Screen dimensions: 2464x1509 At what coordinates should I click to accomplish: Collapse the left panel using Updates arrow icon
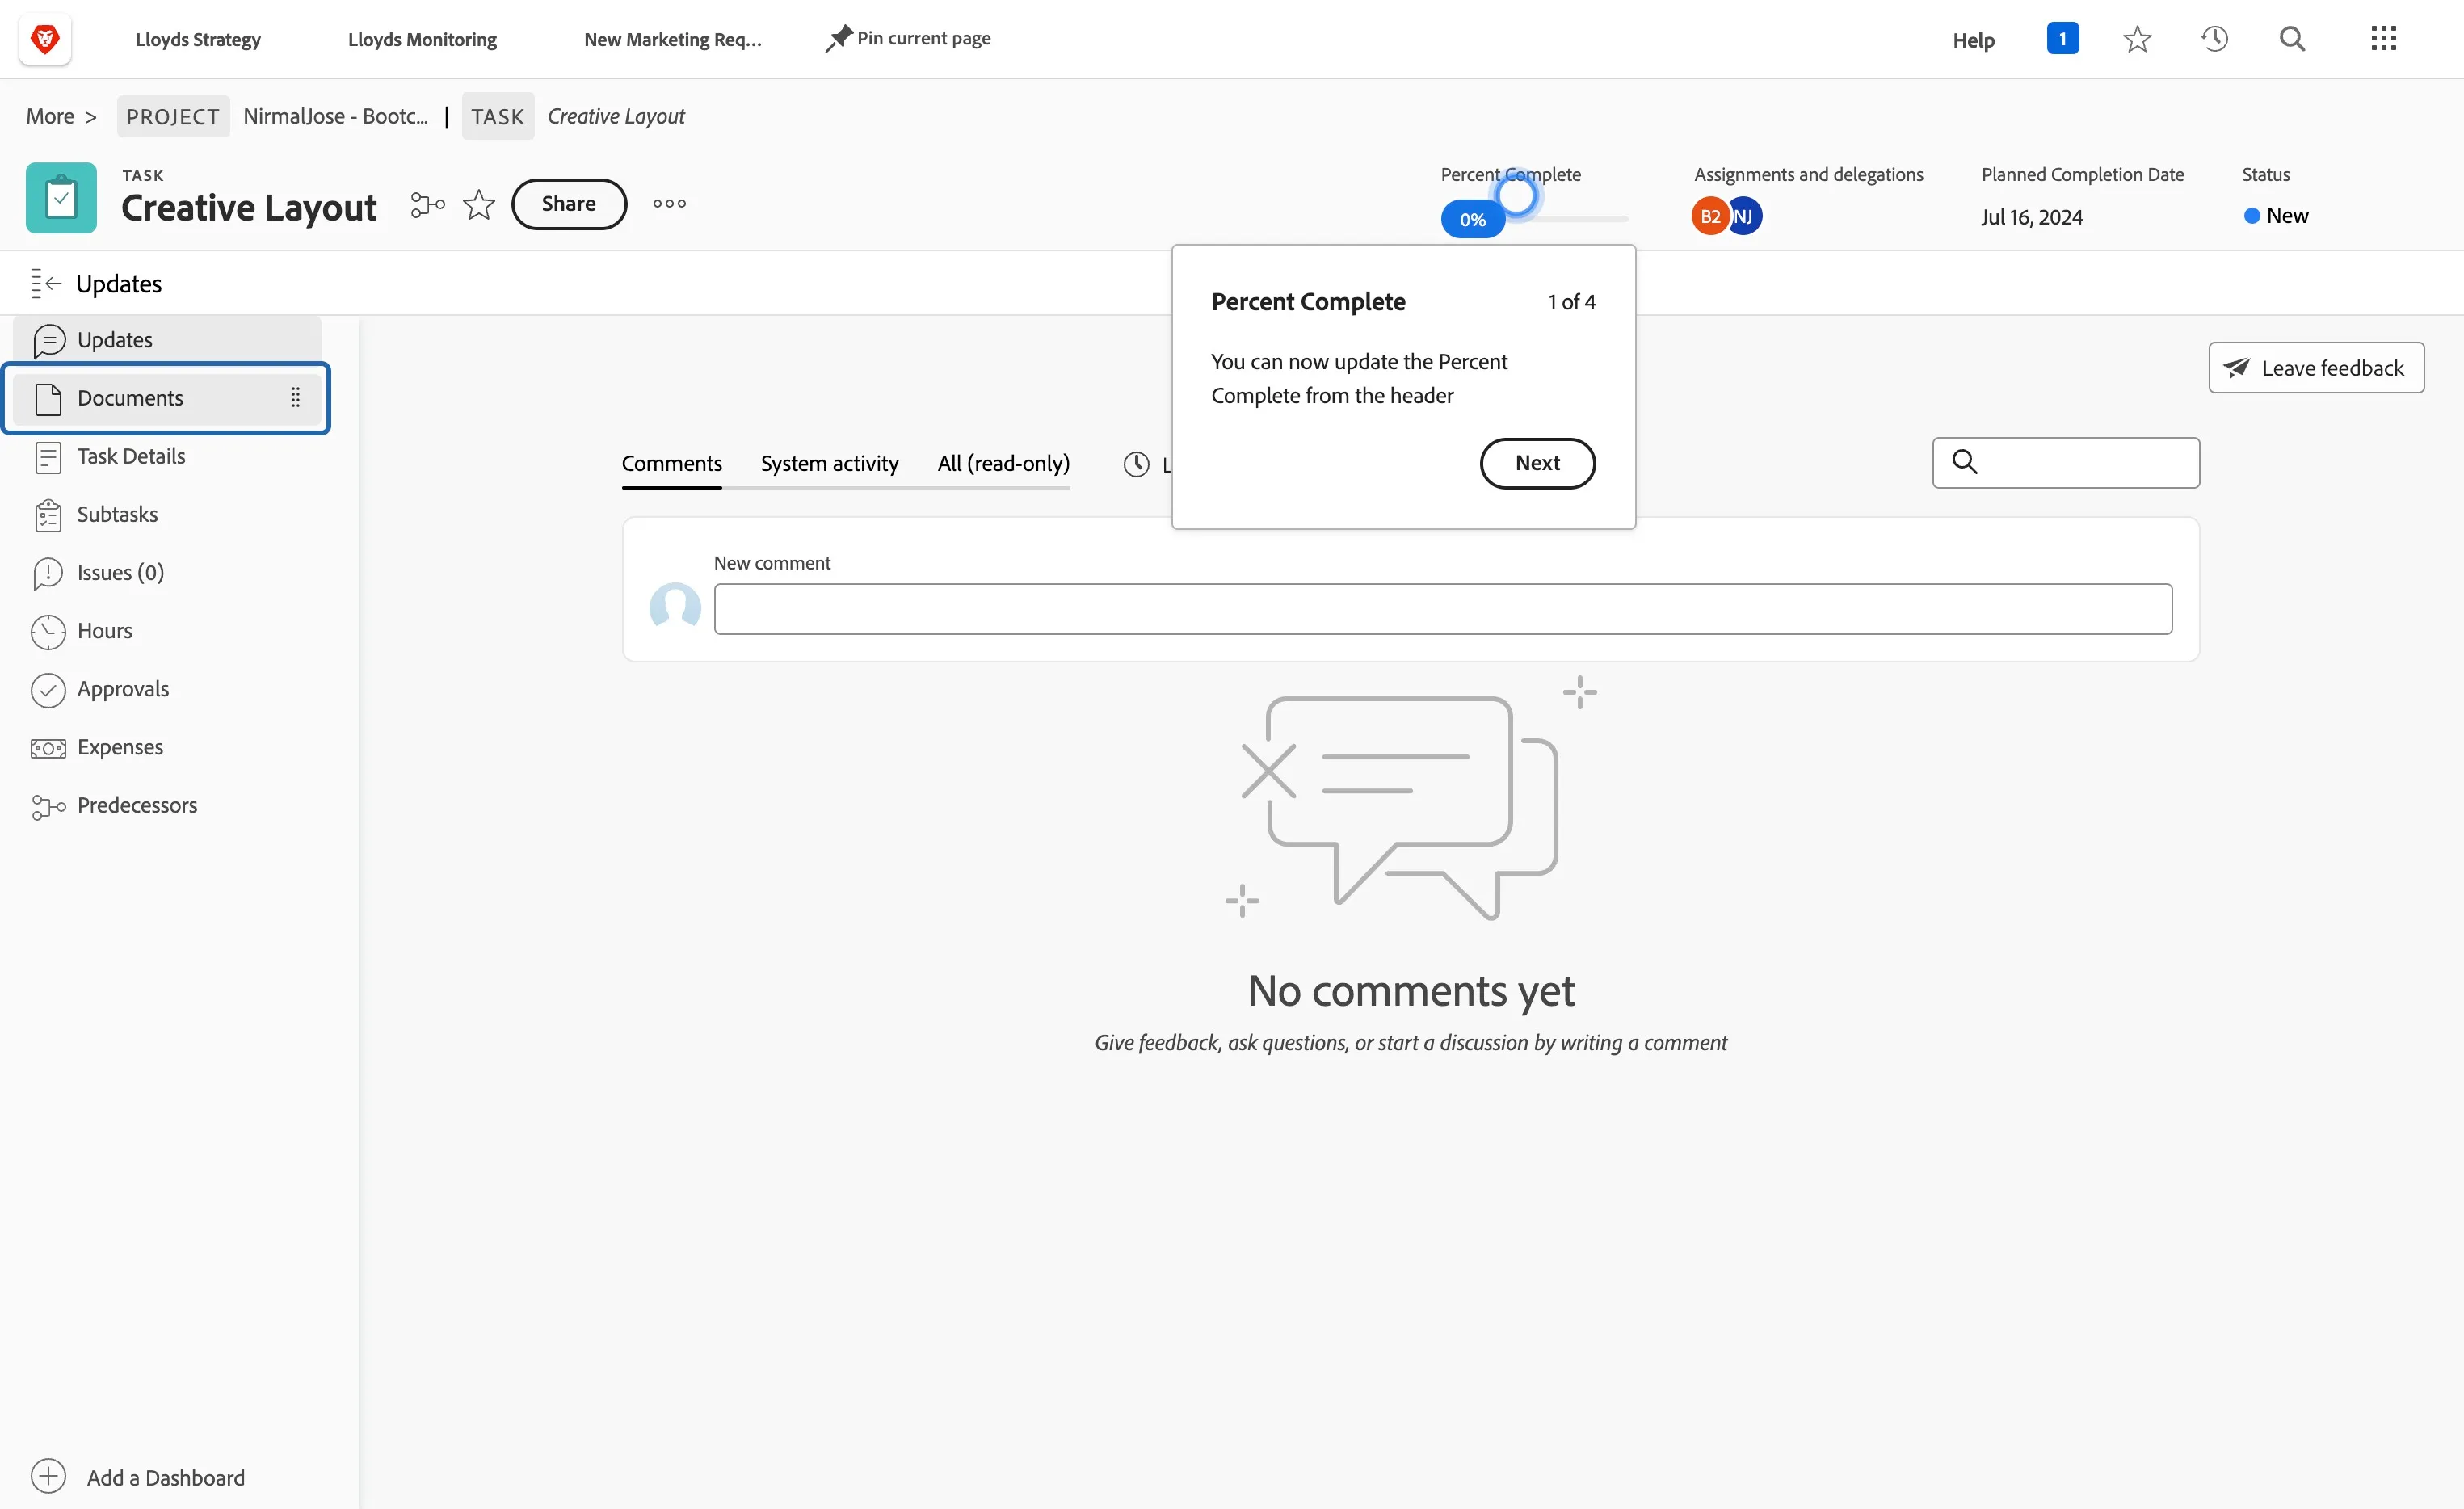click(46, 283)
